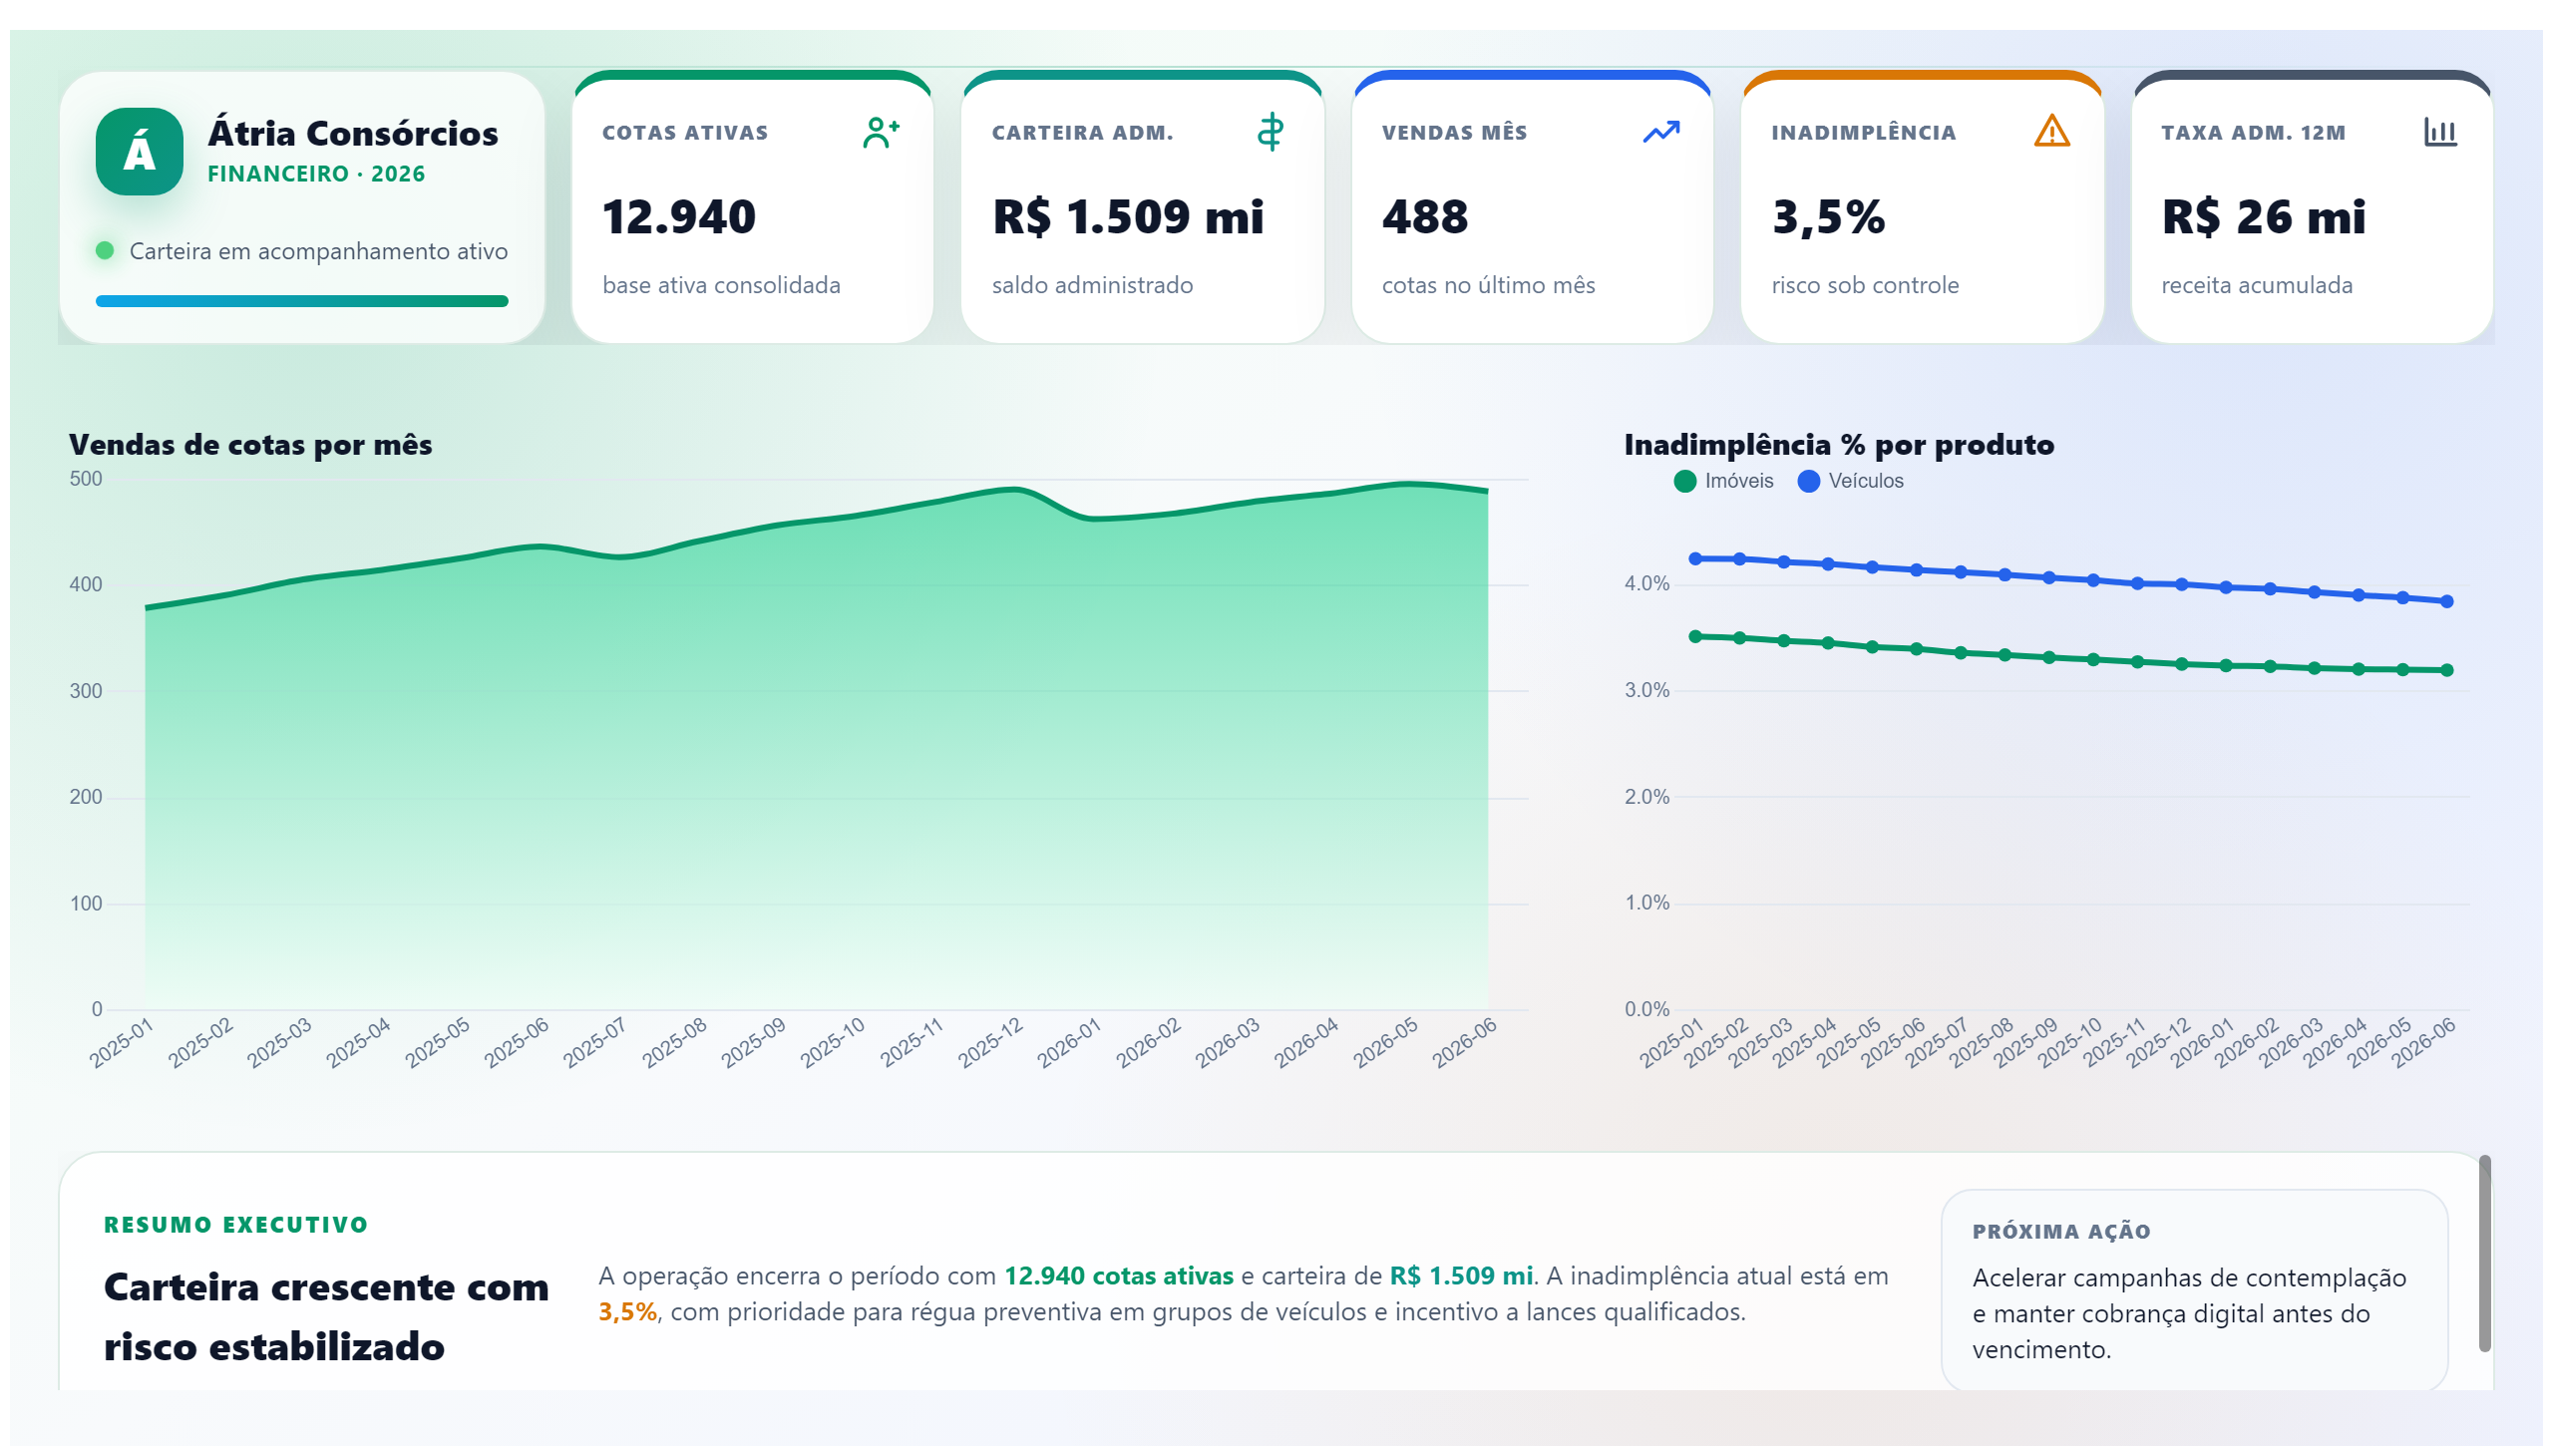
Task: Click the add-user icon in Cotas Ativas card
Action: (x=881, y=132)
